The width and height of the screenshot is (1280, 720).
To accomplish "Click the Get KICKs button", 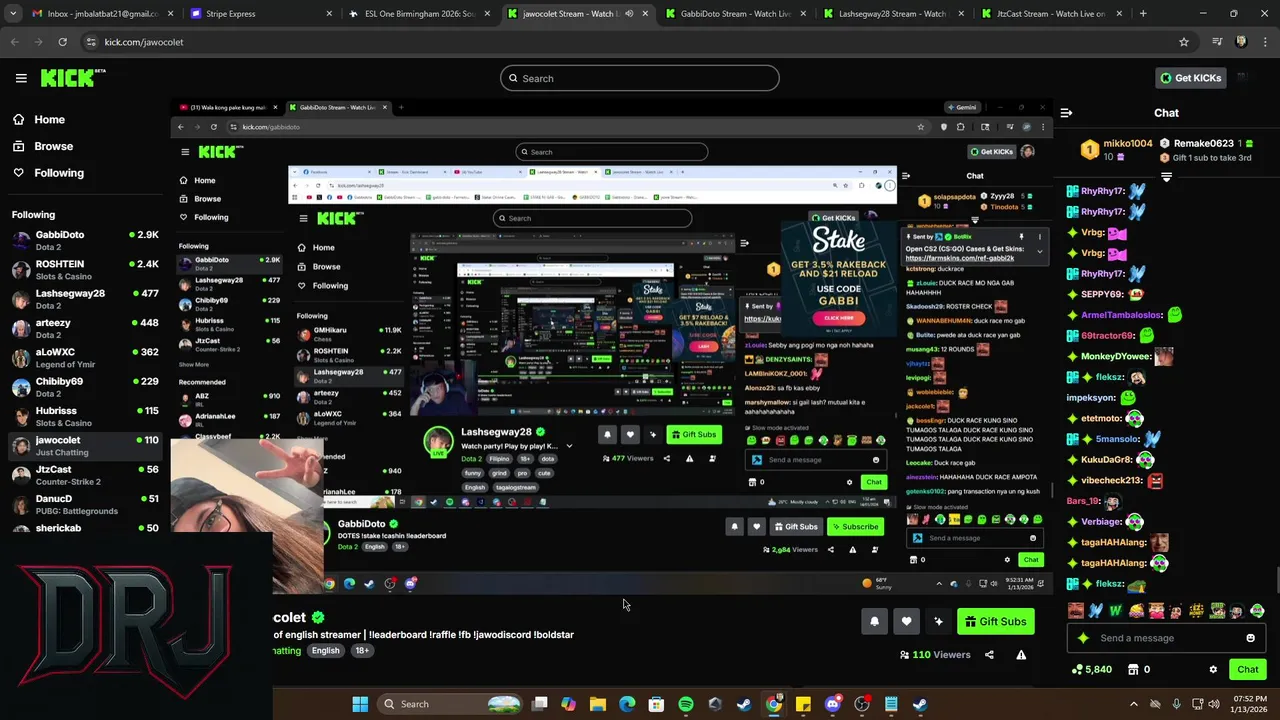I will tap(1190, 78).
